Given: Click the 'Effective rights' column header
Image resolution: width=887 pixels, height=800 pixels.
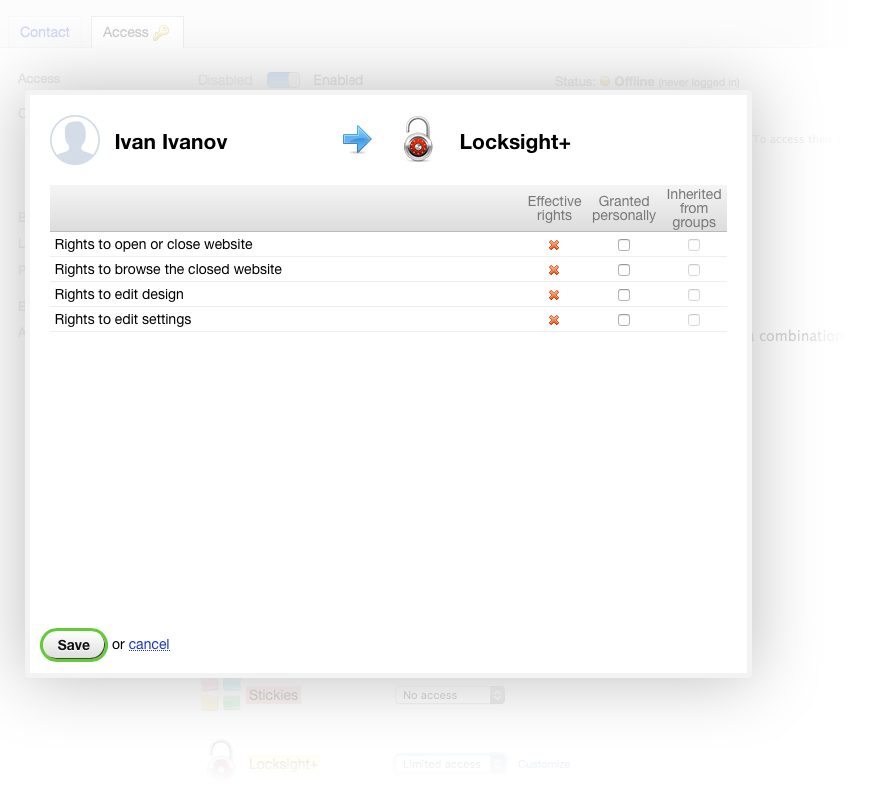Looking at the screenshot, I should point(554,208).
